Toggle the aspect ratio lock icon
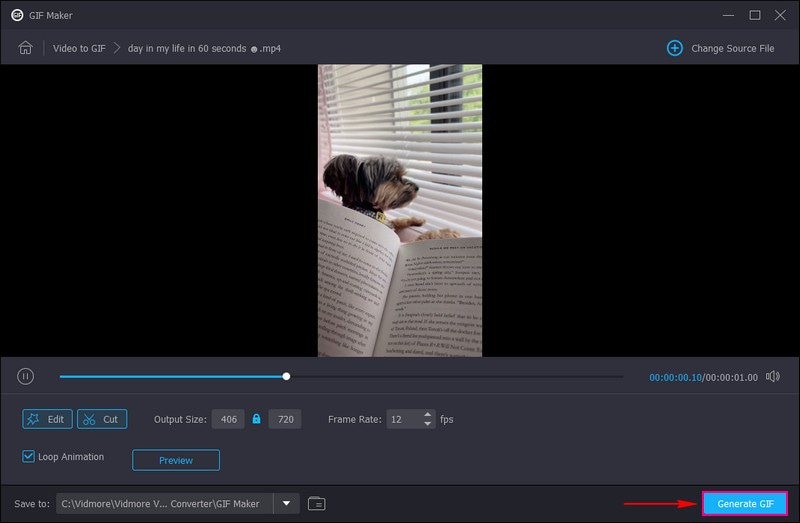800x523 pixels. coord(256,419)
